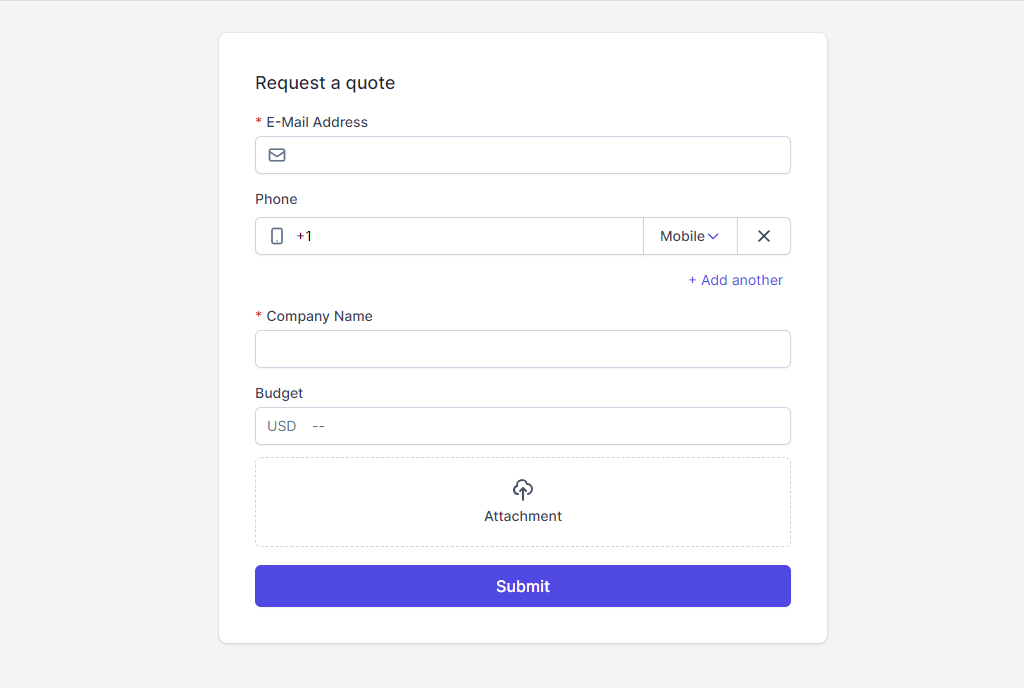Click the "+ Add another" phone link

click(735, 280)
